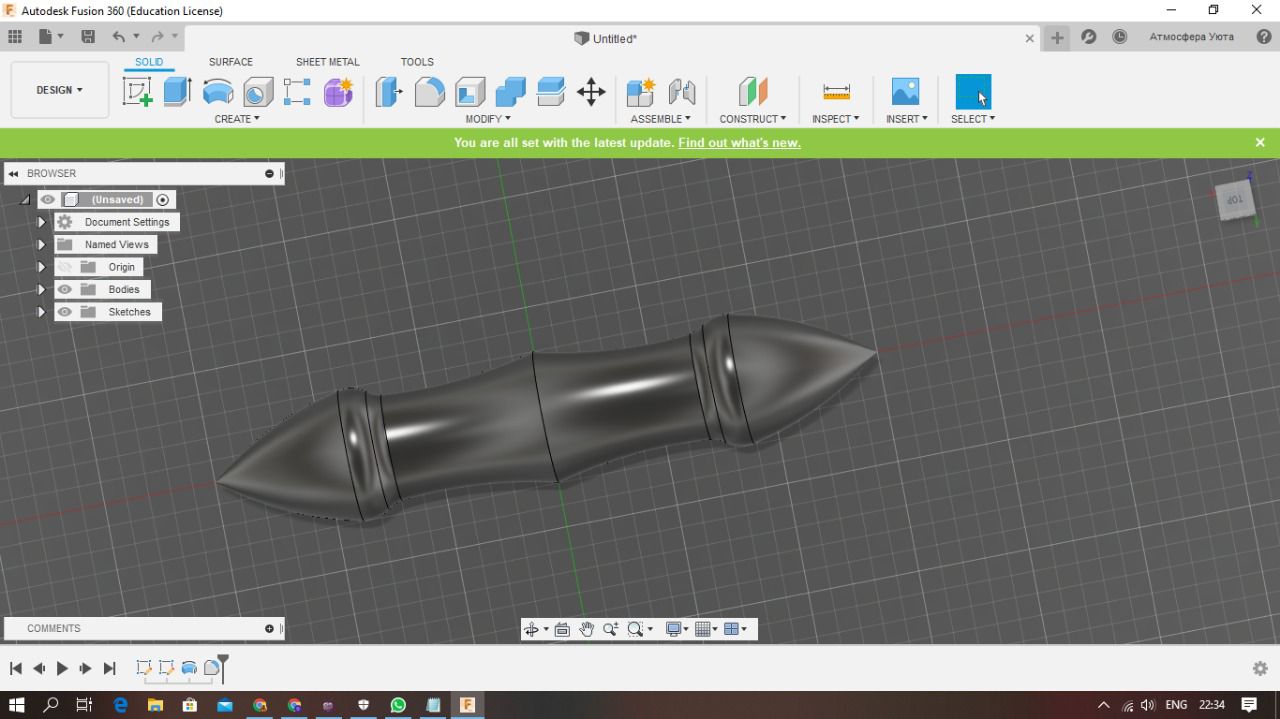Click the Orbit navigation tool
The image size is (1280, 719).
click(532, 629)
